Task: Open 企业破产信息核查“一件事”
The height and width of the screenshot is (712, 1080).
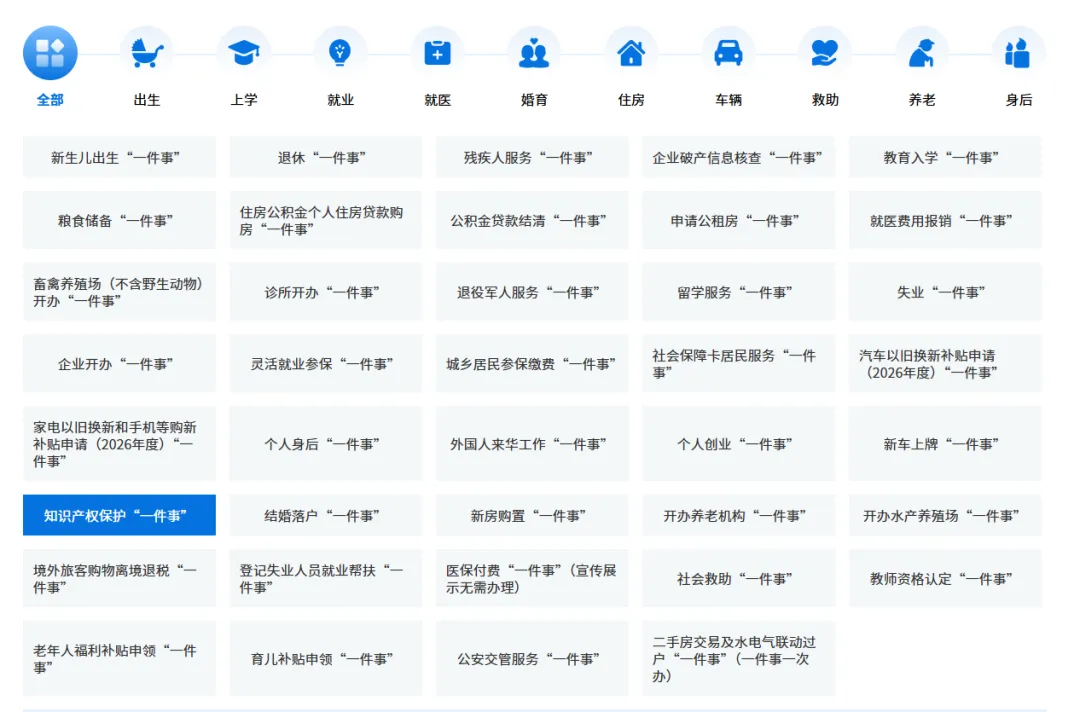Action: (x=738, y=157)
